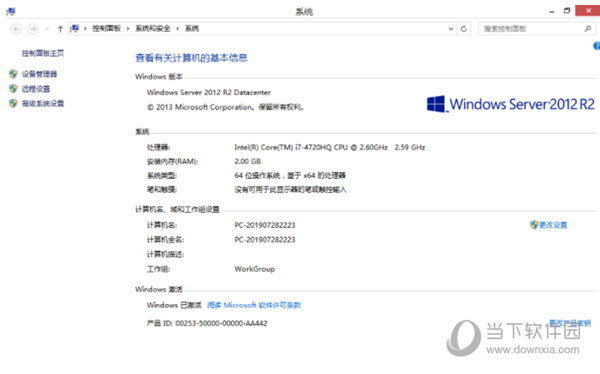Viewport: 600px width, 374px height.
Task: Click heading 查看有关计算机的基本信息
Action: pyautogui.click(x=191, y=58)
